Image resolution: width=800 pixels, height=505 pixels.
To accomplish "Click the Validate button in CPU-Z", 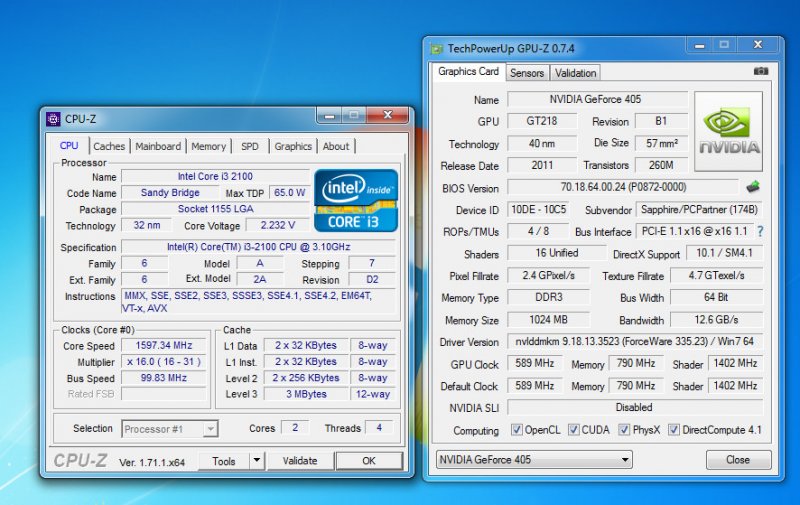I will pyautogui.click(x=300, y=461).
